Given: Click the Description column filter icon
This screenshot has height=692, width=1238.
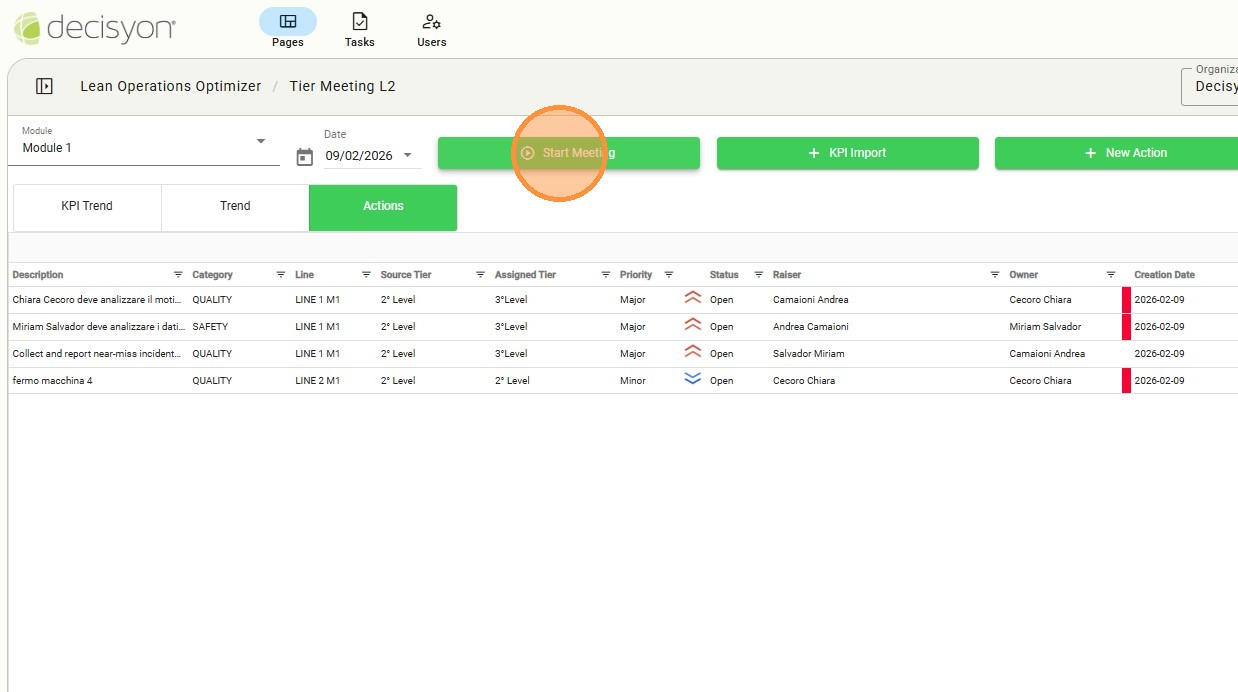Looking at the screenshot, I should pos(178,275).
